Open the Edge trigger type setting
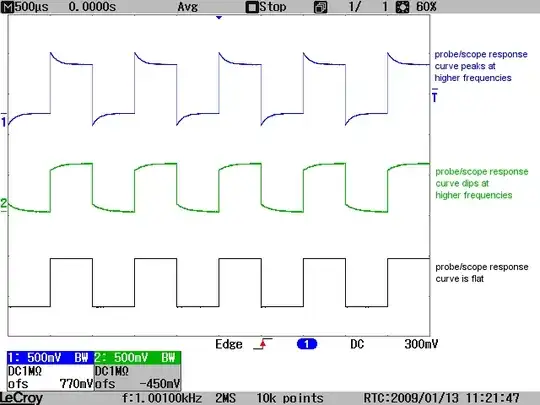This screenshot has width=540, height=405. pos(229,344)
